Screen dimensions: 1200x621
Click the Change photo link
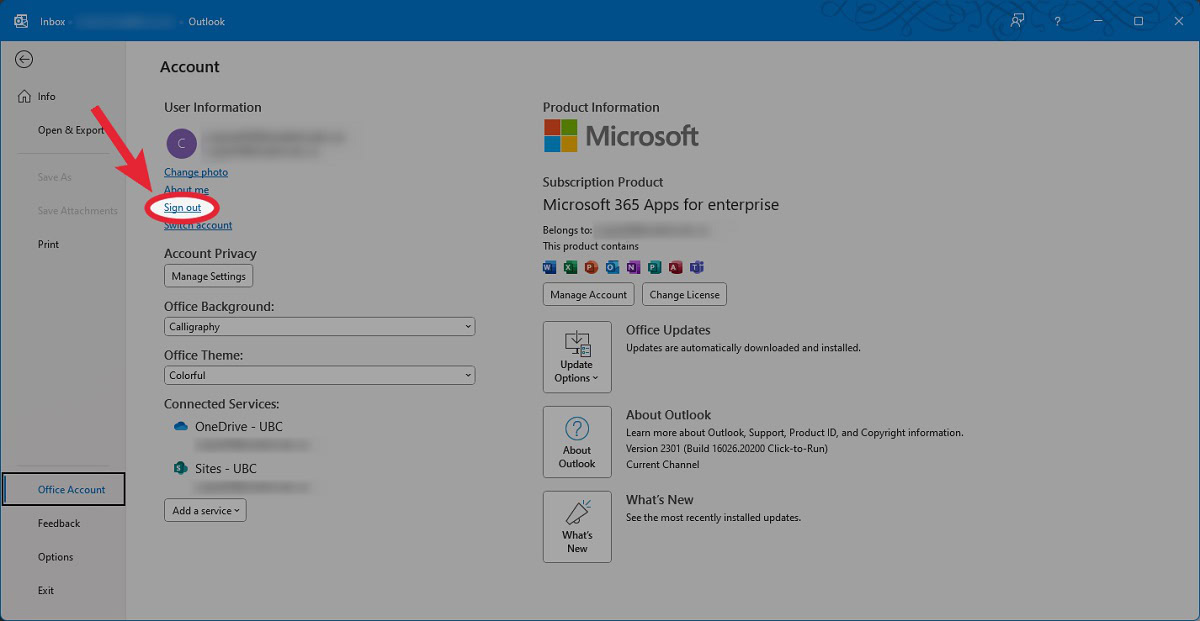click(x=196, y=172)
